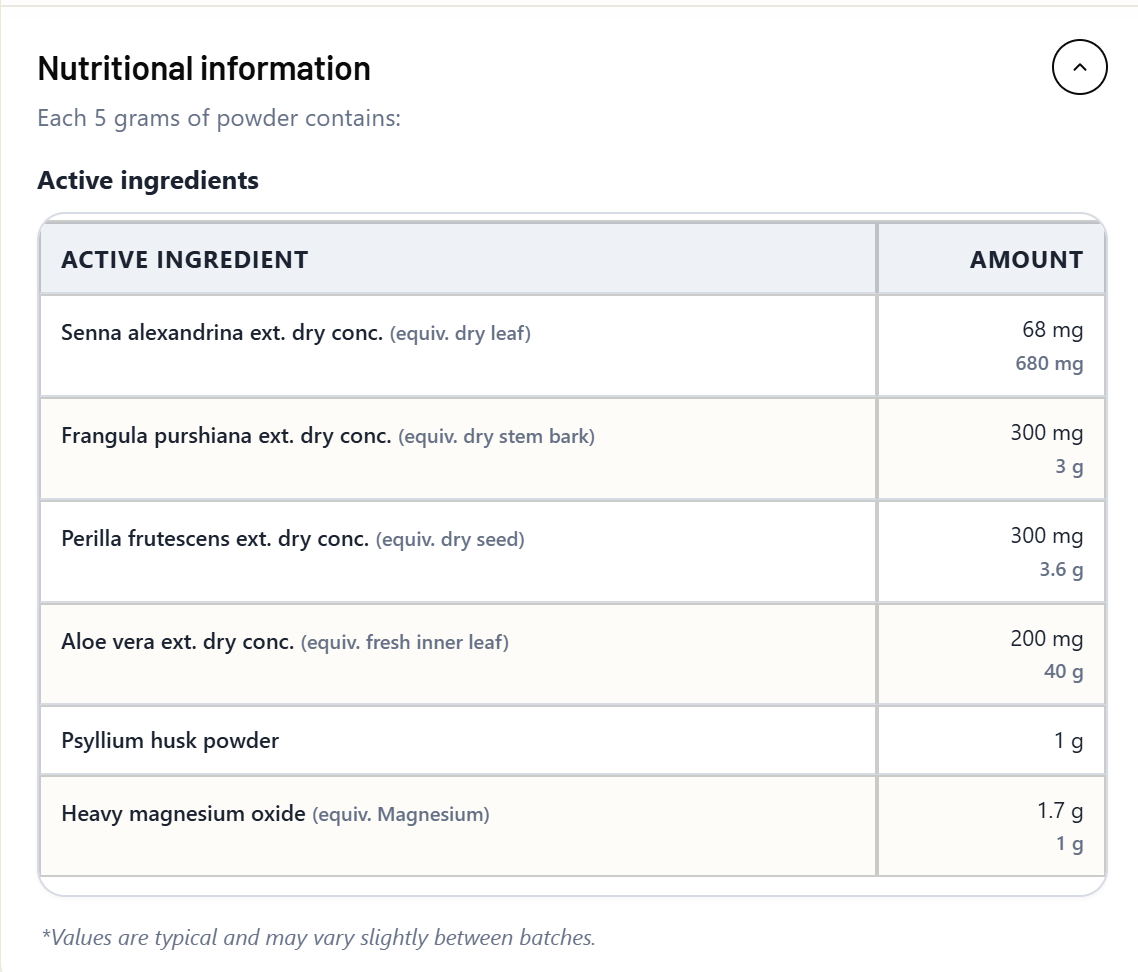1138x972 pixels.
Task: Click the Aloe vera ext. dry conc. entry
Action: (x=178, y=642)
